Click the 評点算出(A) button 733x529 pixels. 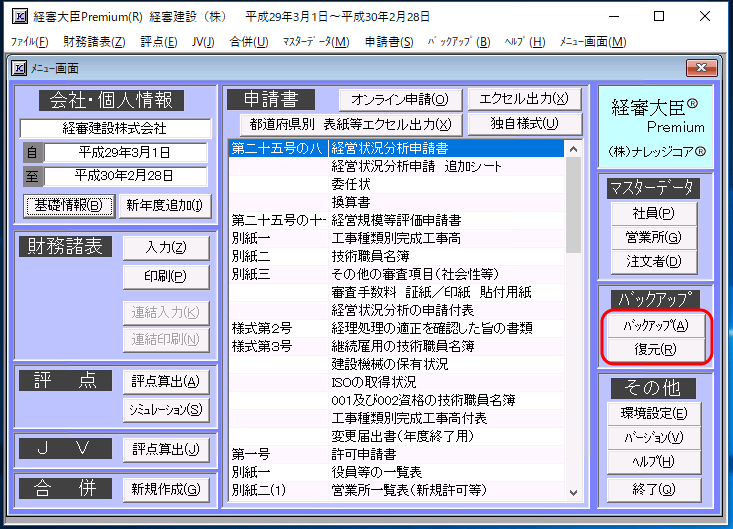click(165, 382)
